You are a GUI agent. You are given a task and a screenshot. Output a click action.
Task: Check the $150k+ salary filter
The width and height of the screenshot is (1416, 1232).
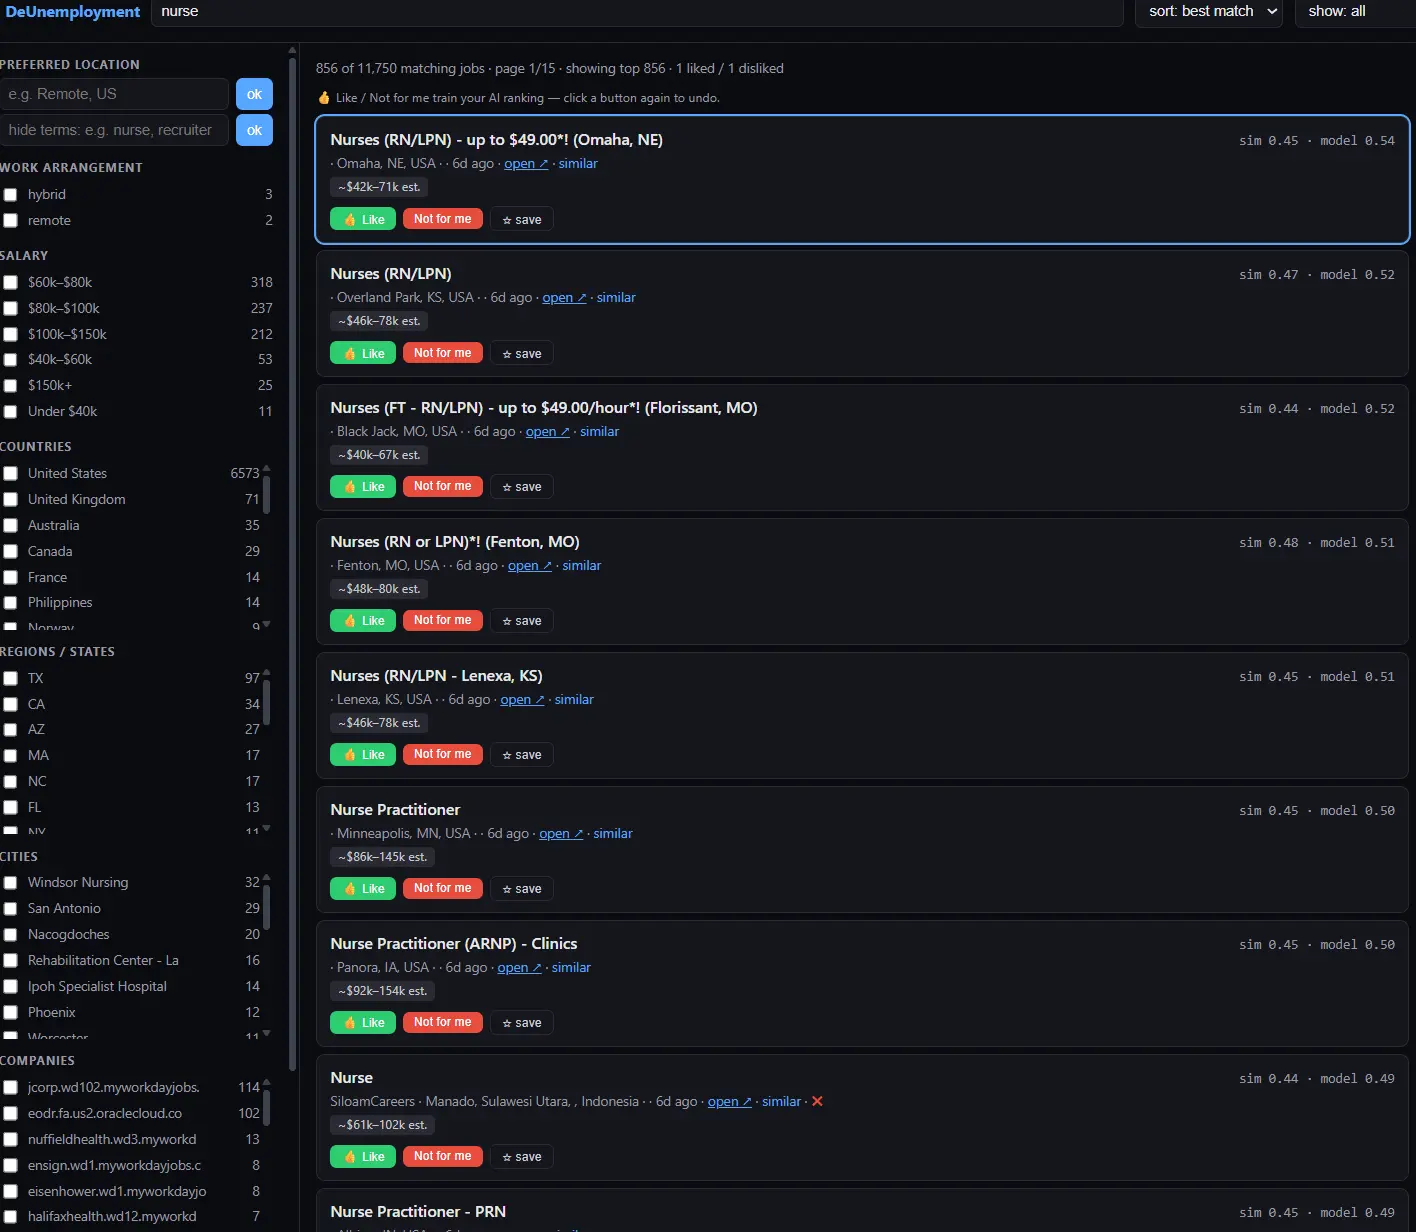click(11, 386)
